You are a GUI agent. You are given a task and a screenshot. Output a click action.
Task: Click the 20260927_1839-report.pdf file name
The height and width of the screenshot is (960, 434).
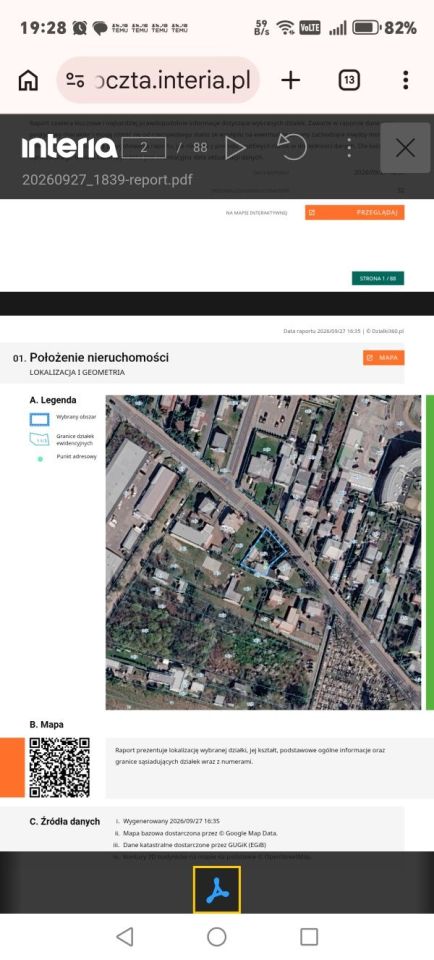click(107, 179)
